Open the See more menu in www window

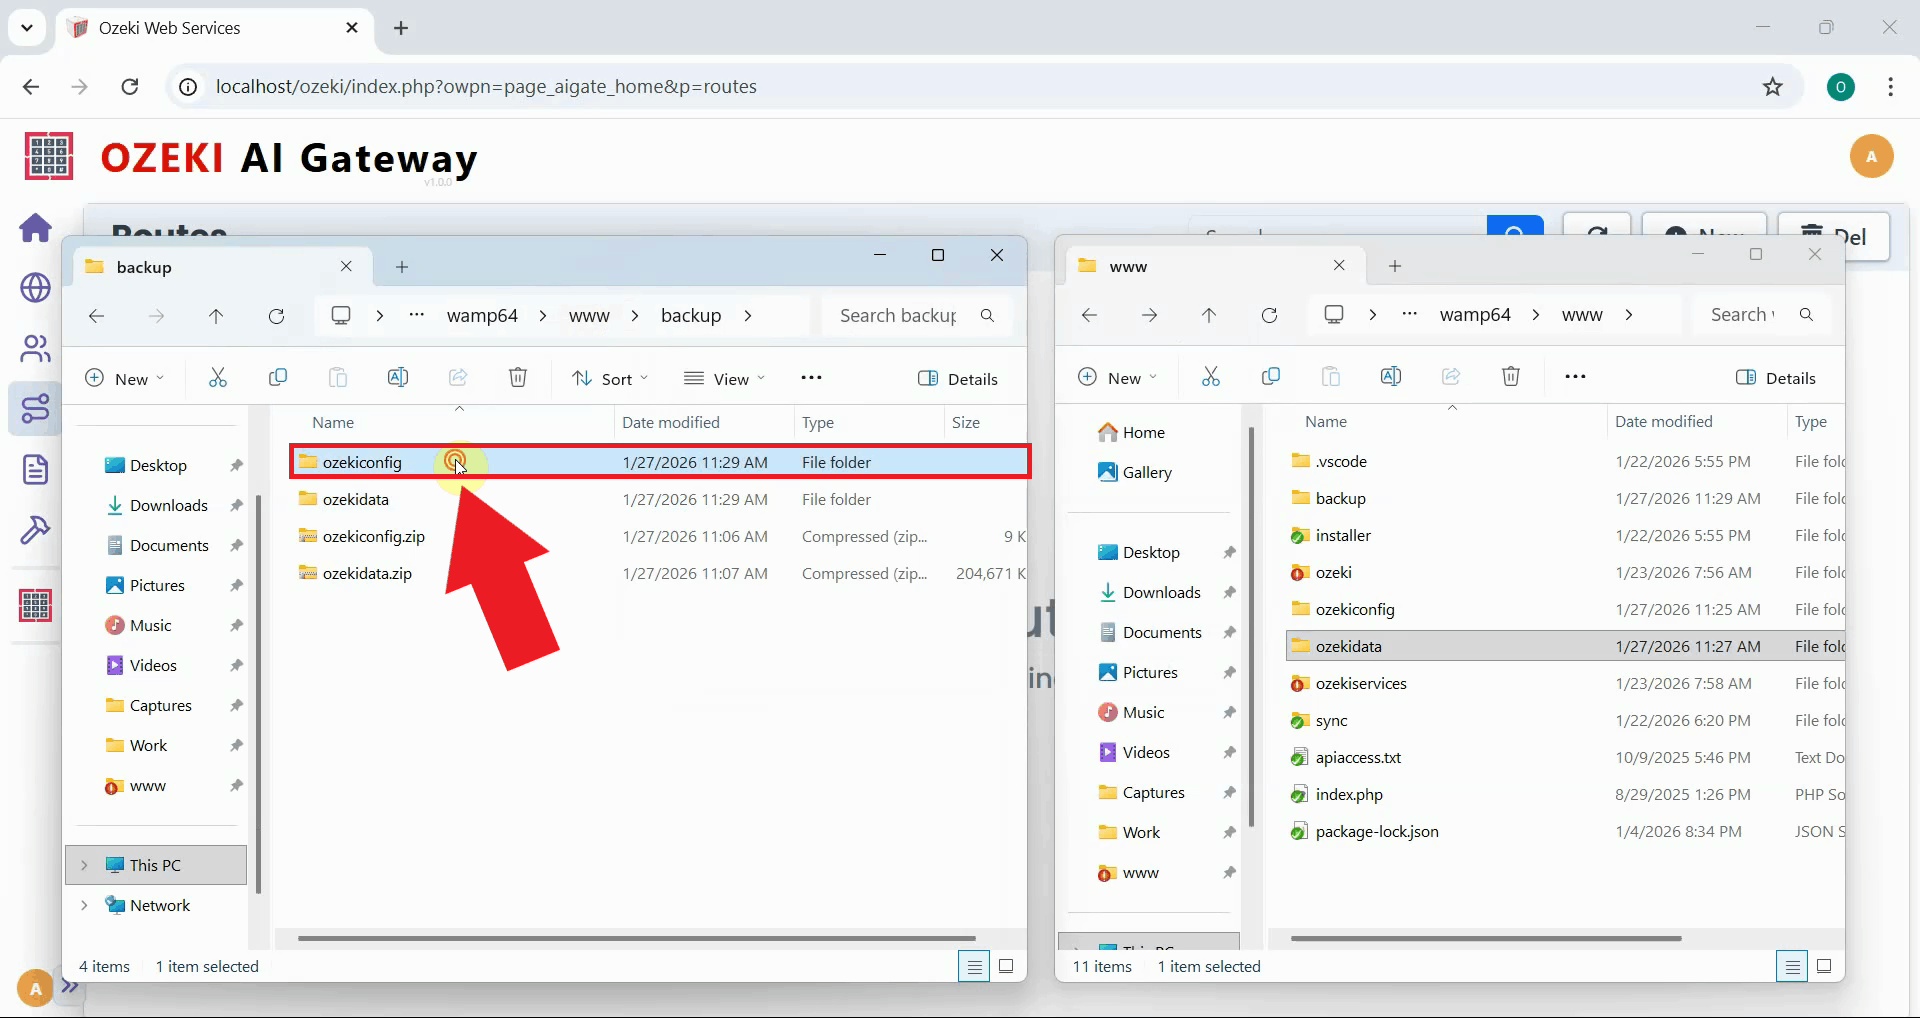(x=1575, y=377)
